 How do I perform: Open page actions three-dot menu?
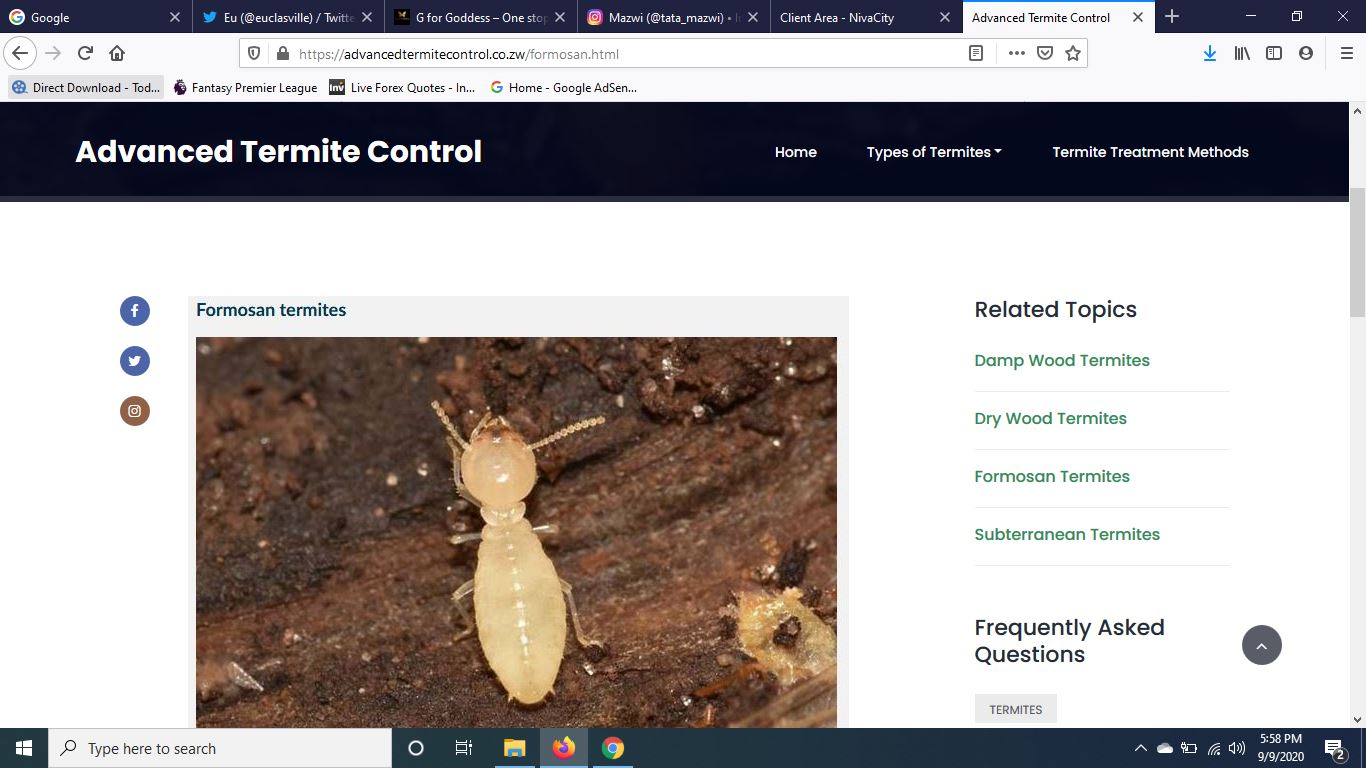click(1016, 53)
